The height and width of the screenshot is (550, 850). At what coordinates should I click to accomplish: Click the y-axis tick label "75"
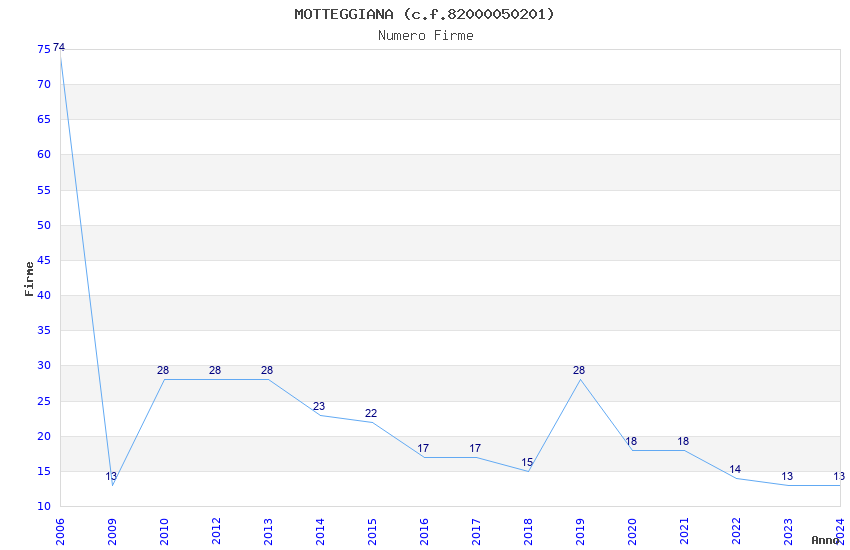pyautogui.click(x=44, y=49)
